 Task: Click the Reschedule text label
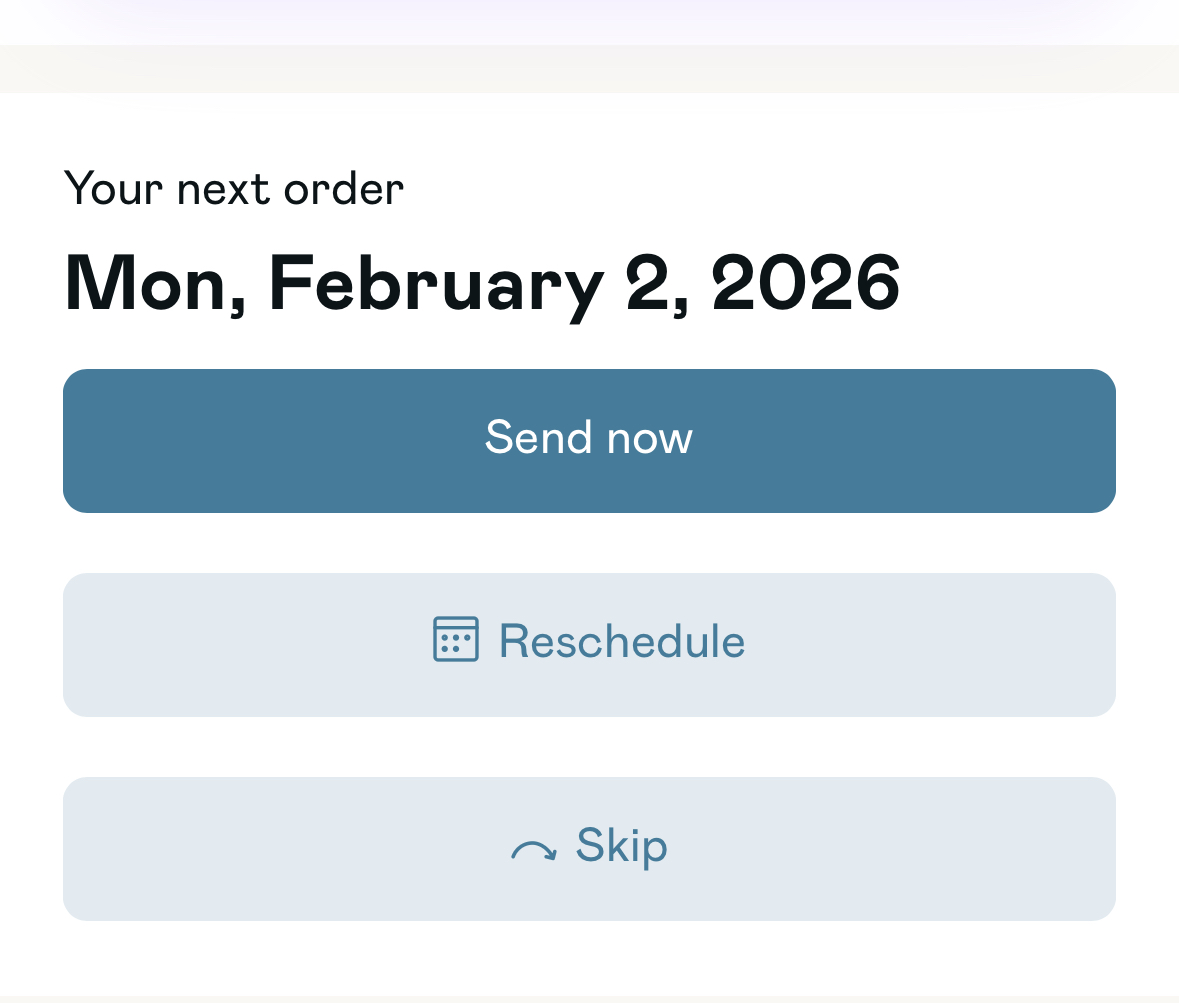click(x=621, y=641)
